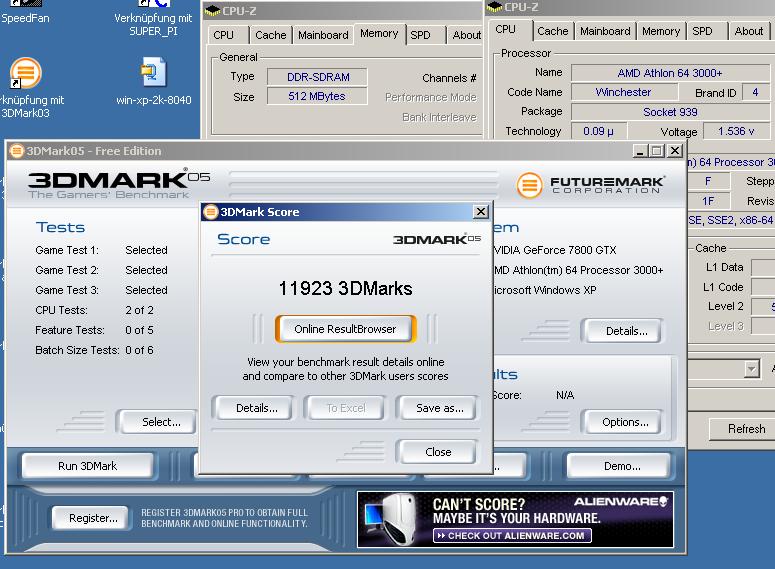Click Feature Tests 0 of 5 value
The height and width of the screenshot is (569, 775).
click(139, 330)
